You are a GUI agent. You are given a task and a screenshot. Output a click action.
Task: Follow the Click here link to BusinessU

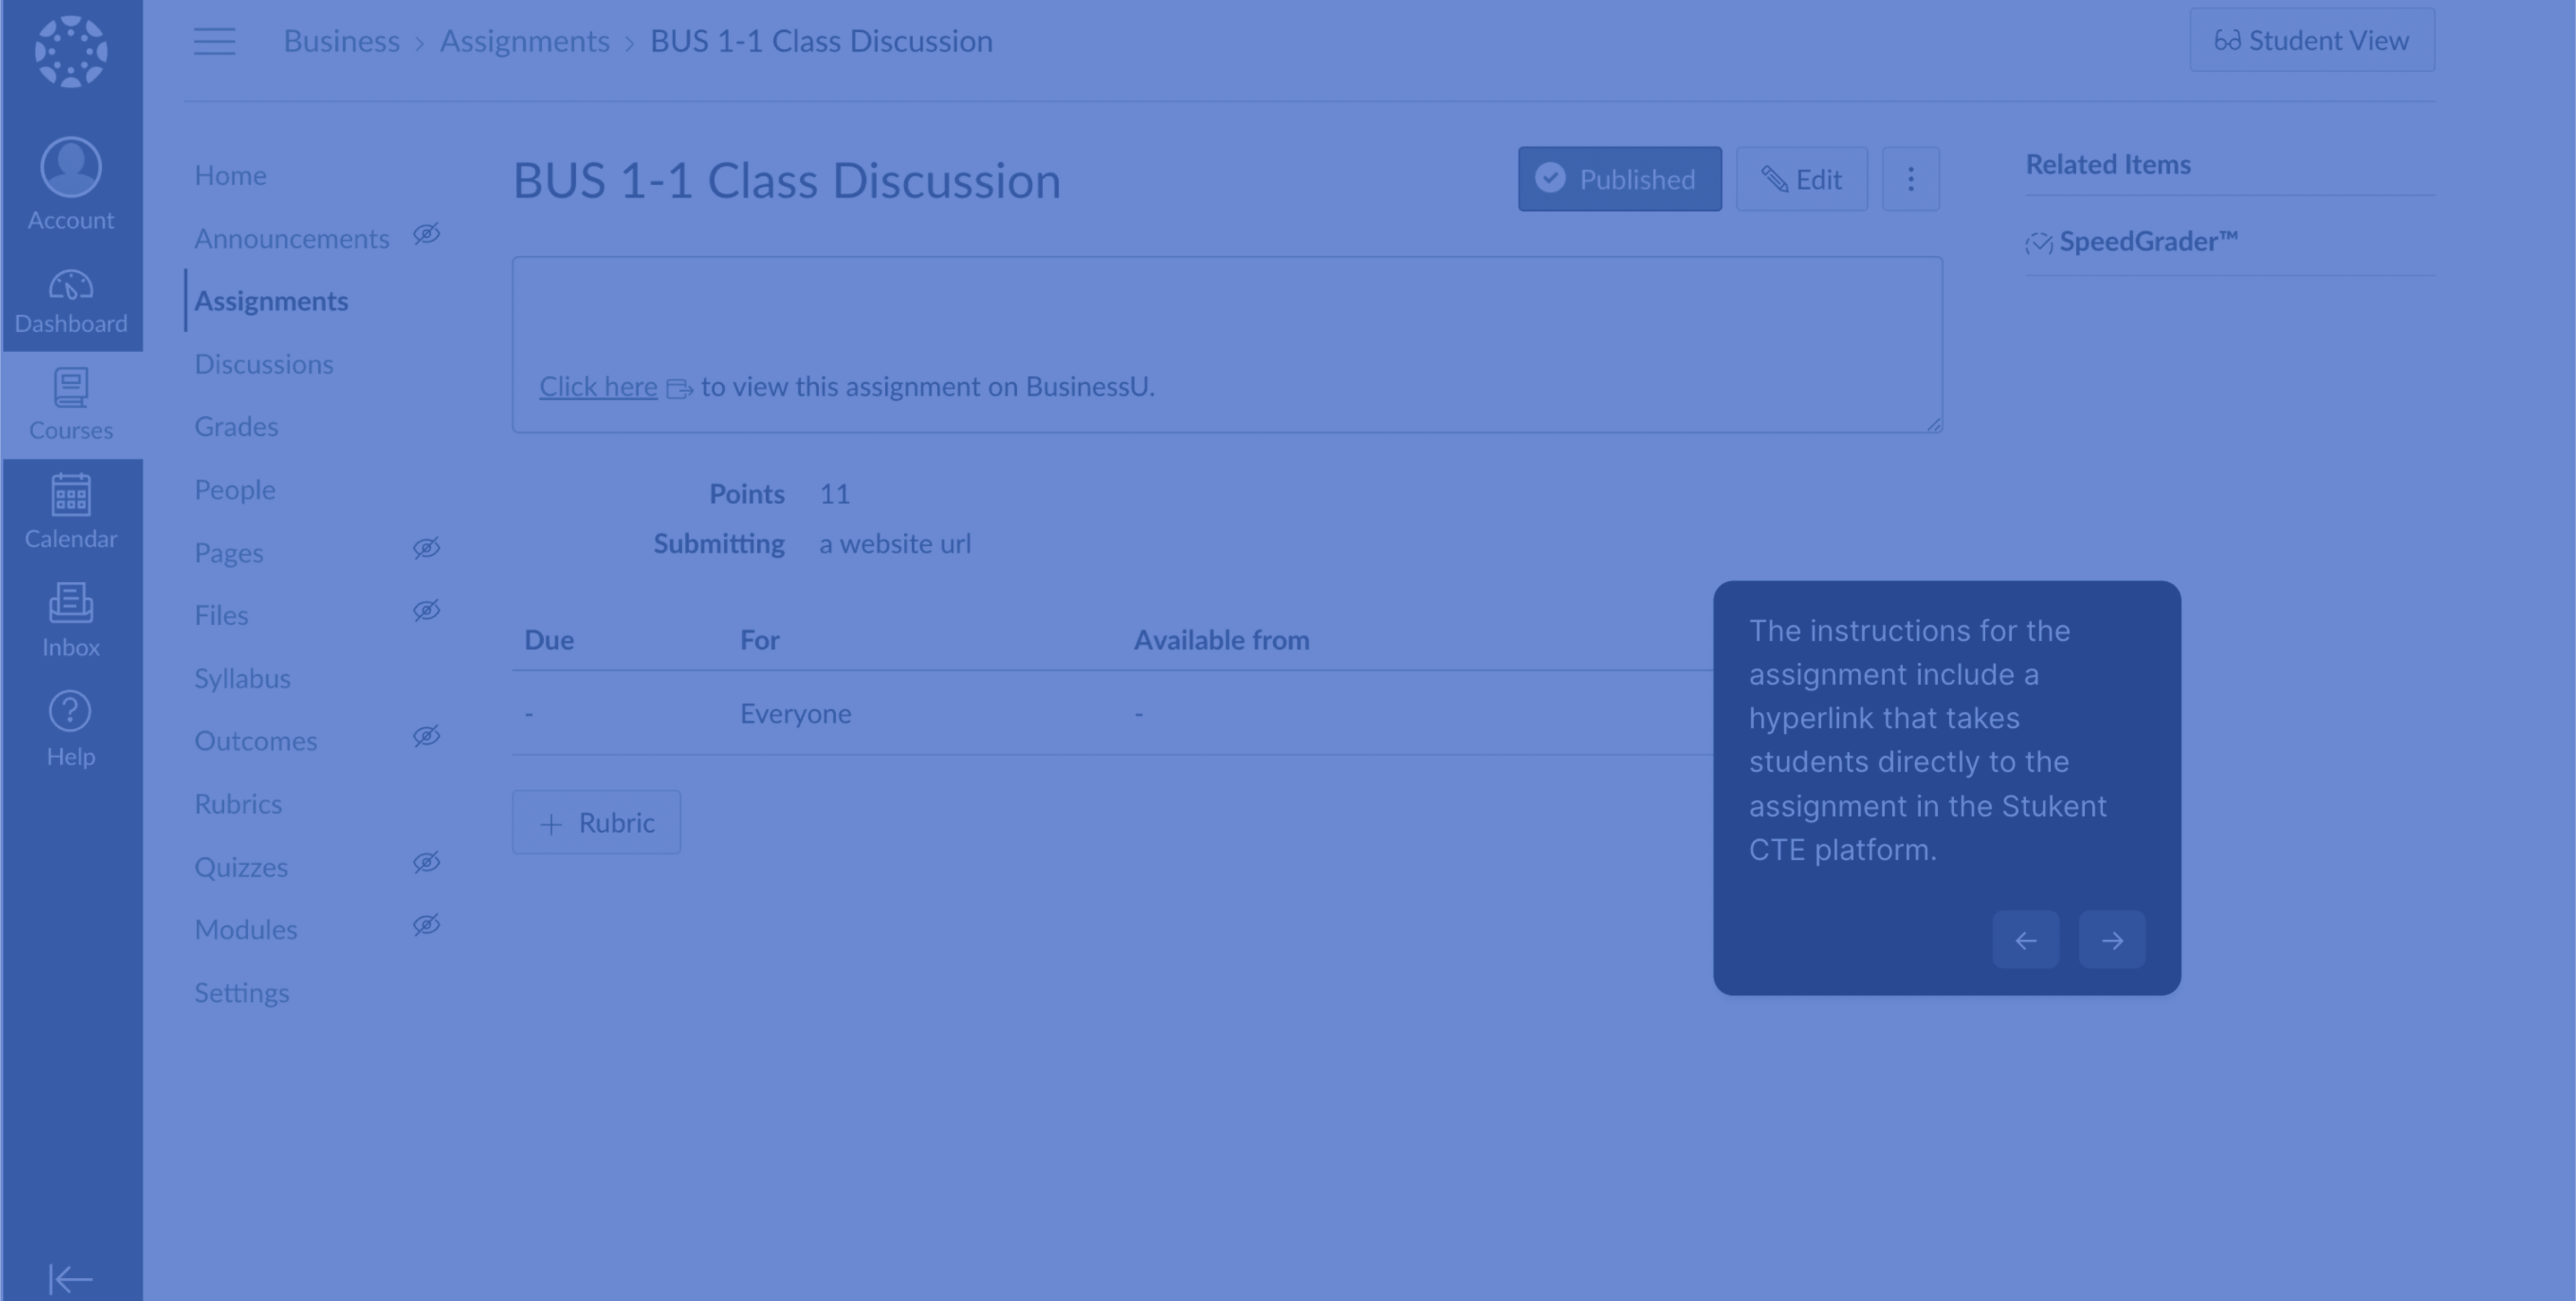click(x=598, y=387)
